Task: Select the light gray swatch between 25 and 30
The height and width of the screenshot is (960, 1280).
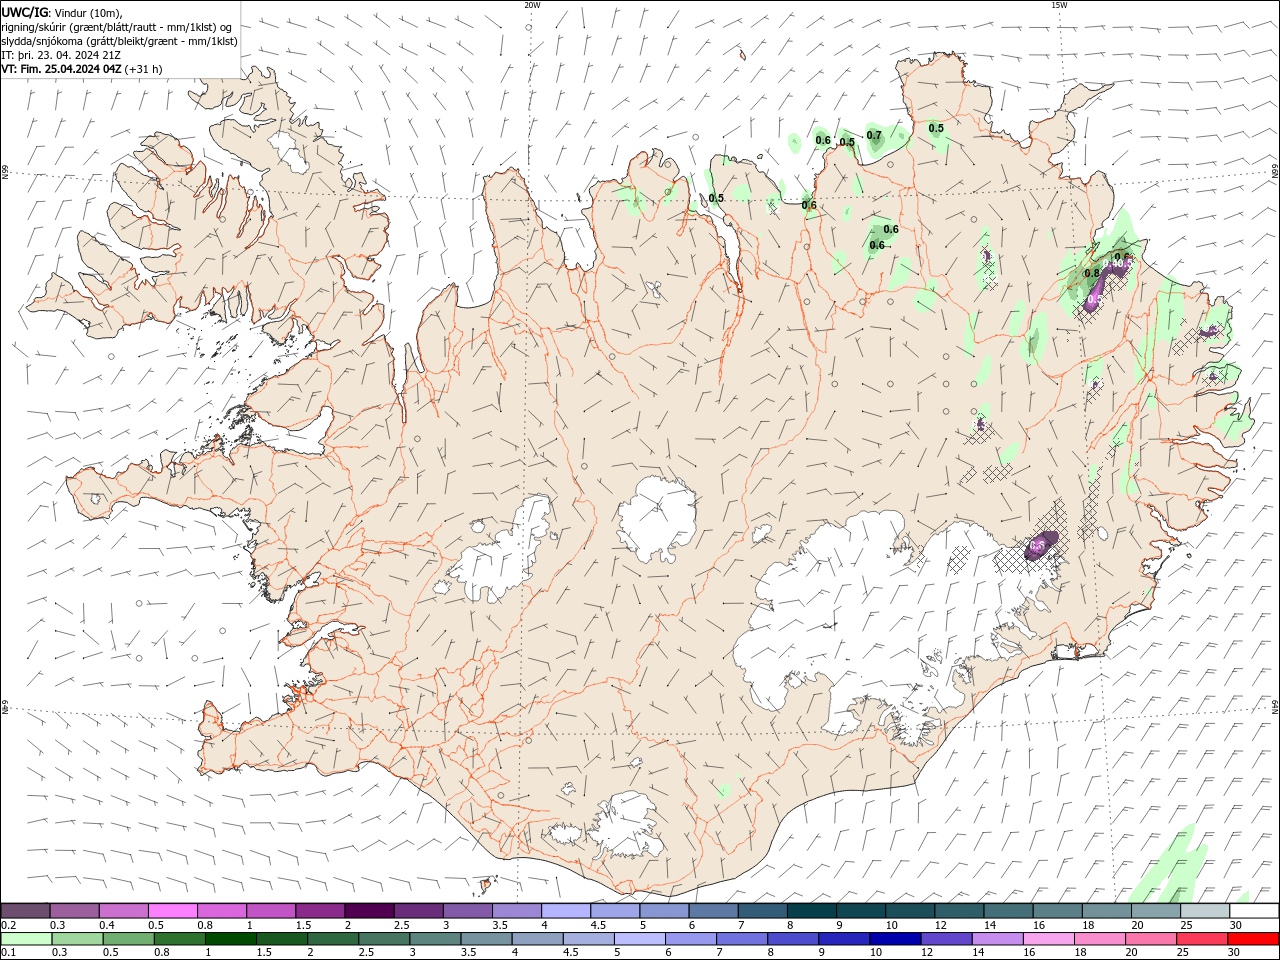Action: click(x=1204, y=911)
